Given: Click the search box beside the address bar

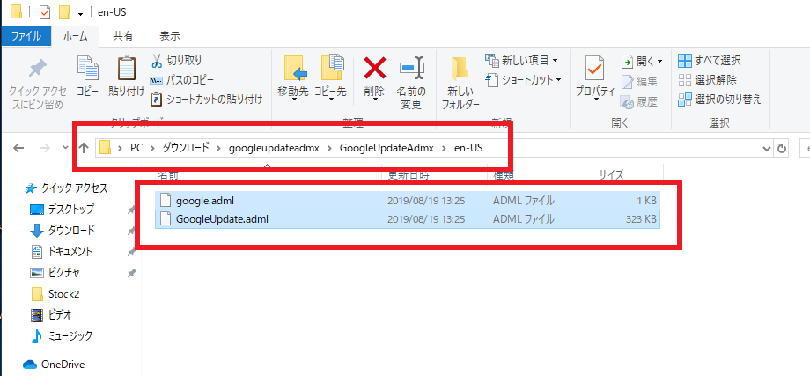Looking at the screenshot, I should click(804, 148).
